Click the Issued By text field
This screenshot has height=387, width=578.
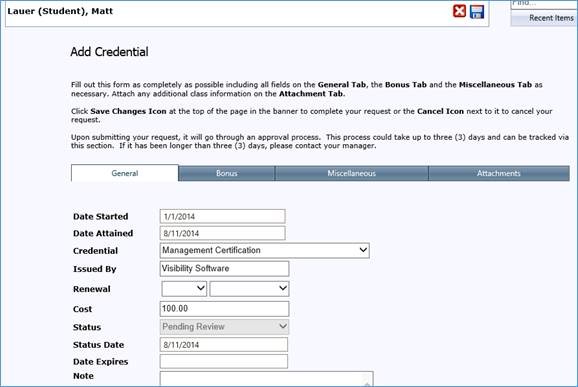pos(224,269)
